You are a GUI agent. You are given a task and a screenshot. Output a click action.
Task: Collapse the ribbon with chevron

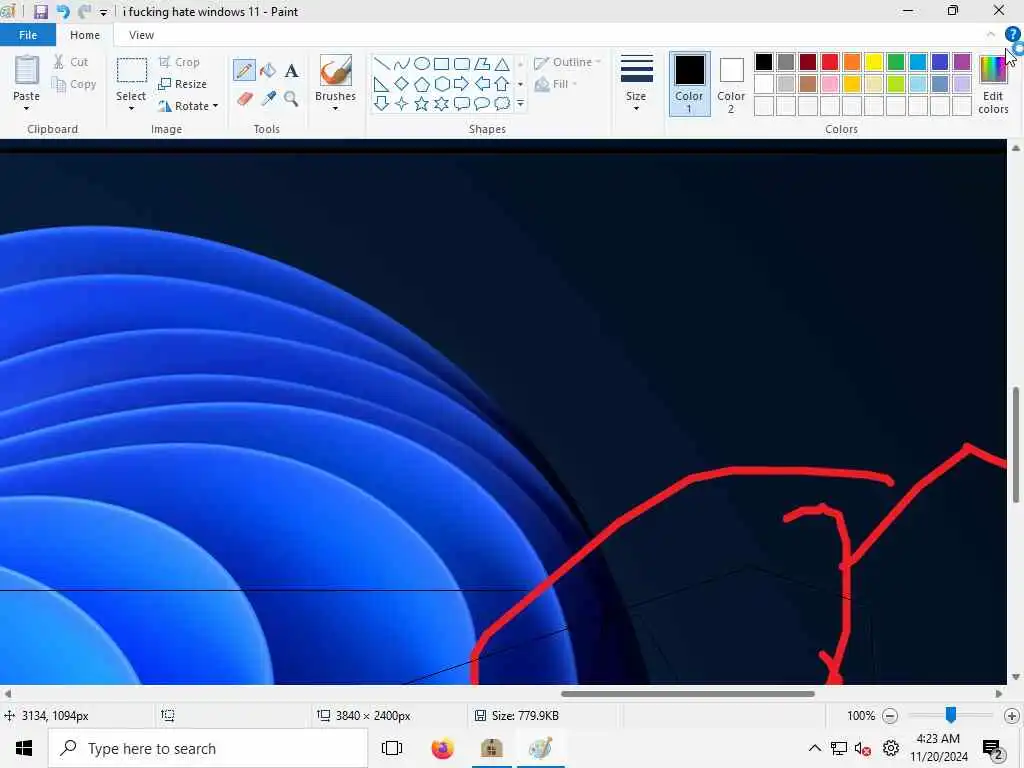click(x=991, y=35)
